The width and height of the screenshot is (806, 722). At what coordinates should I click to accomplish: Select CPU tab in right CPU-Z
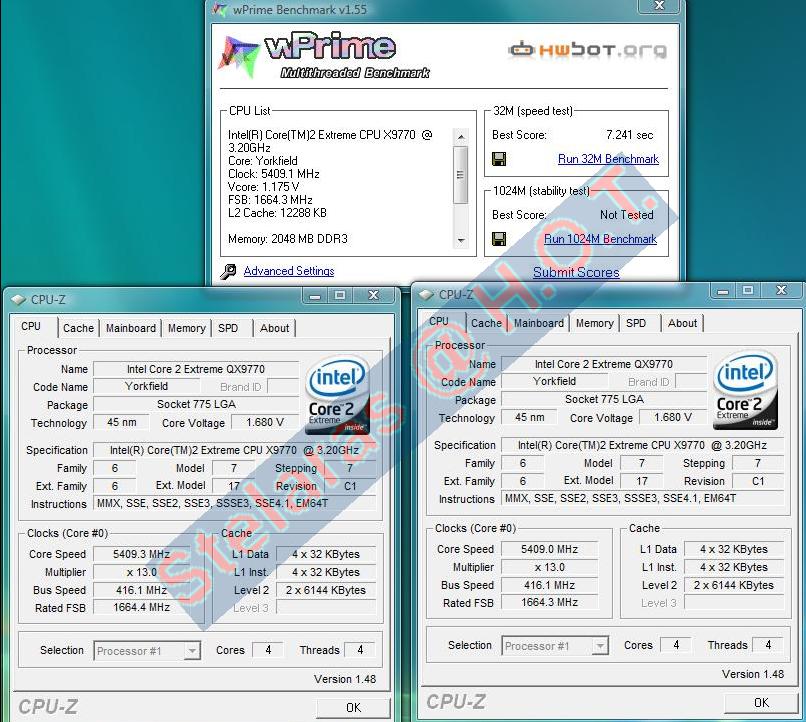tap(439, 321)
